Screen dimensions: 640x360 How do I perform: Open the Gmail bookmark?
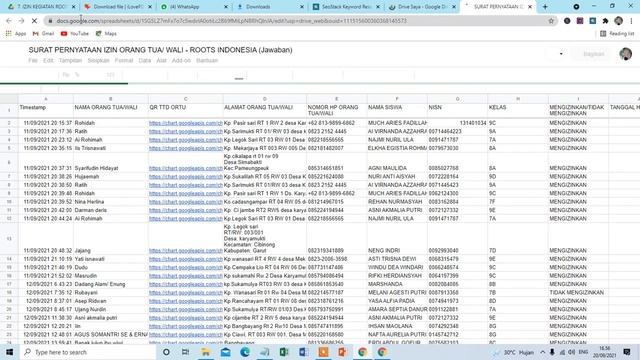pos(43,33)
